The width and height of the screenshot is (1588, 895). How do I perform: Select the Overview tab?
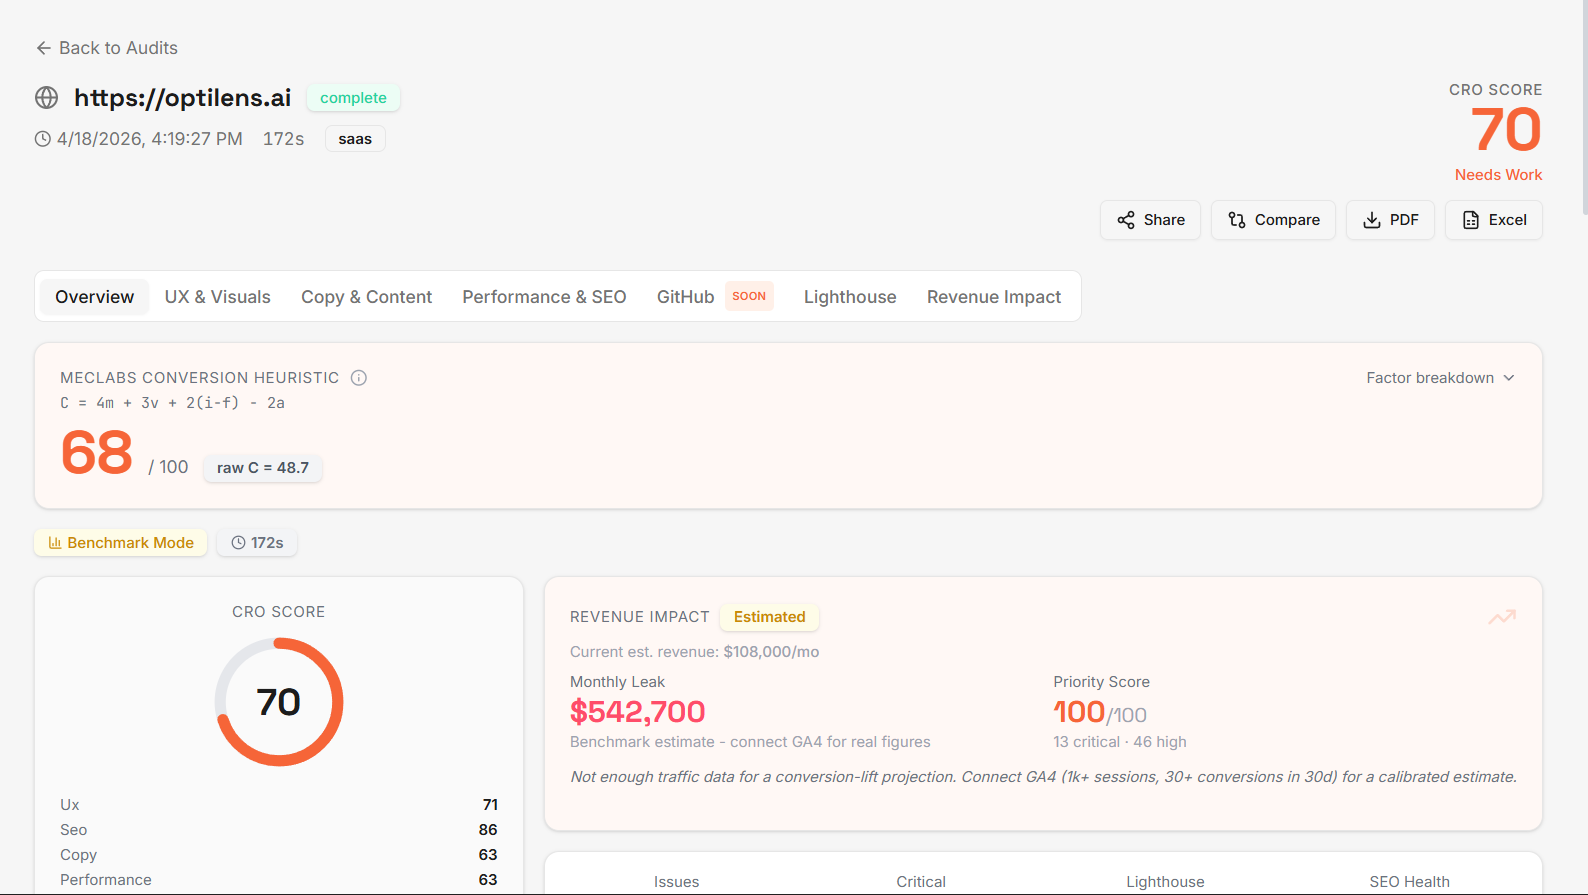(94, 297)
